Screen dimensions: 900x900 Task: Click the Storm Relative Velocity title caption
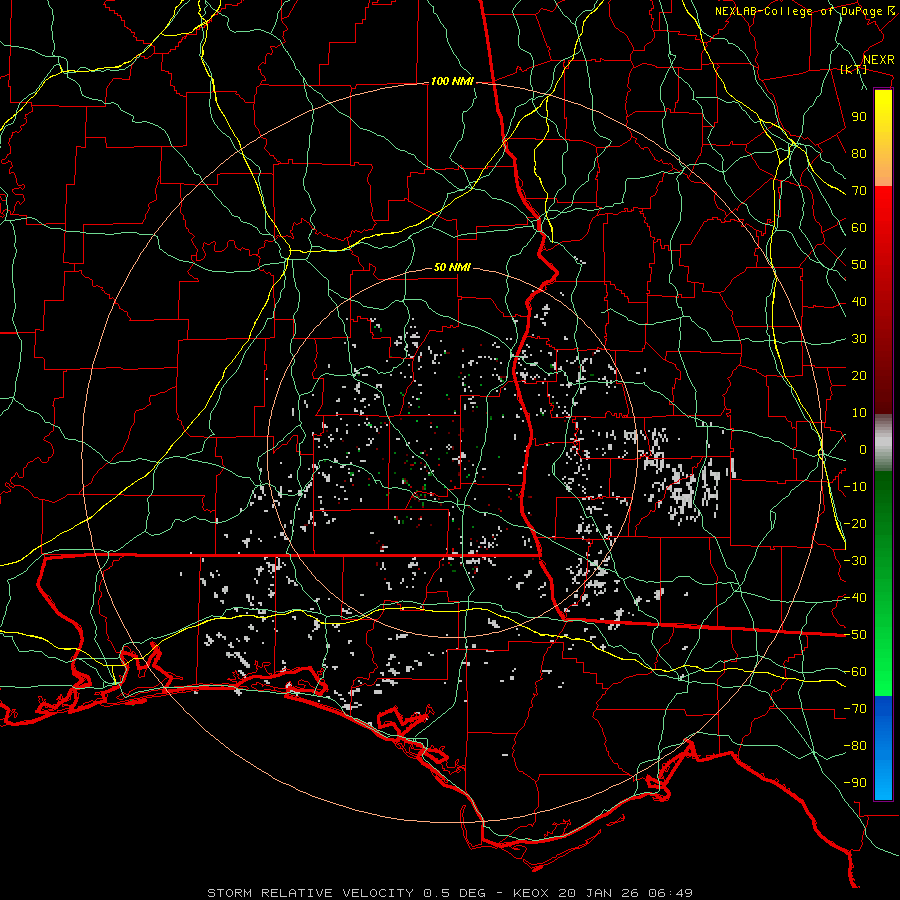(x=449, y=893)
